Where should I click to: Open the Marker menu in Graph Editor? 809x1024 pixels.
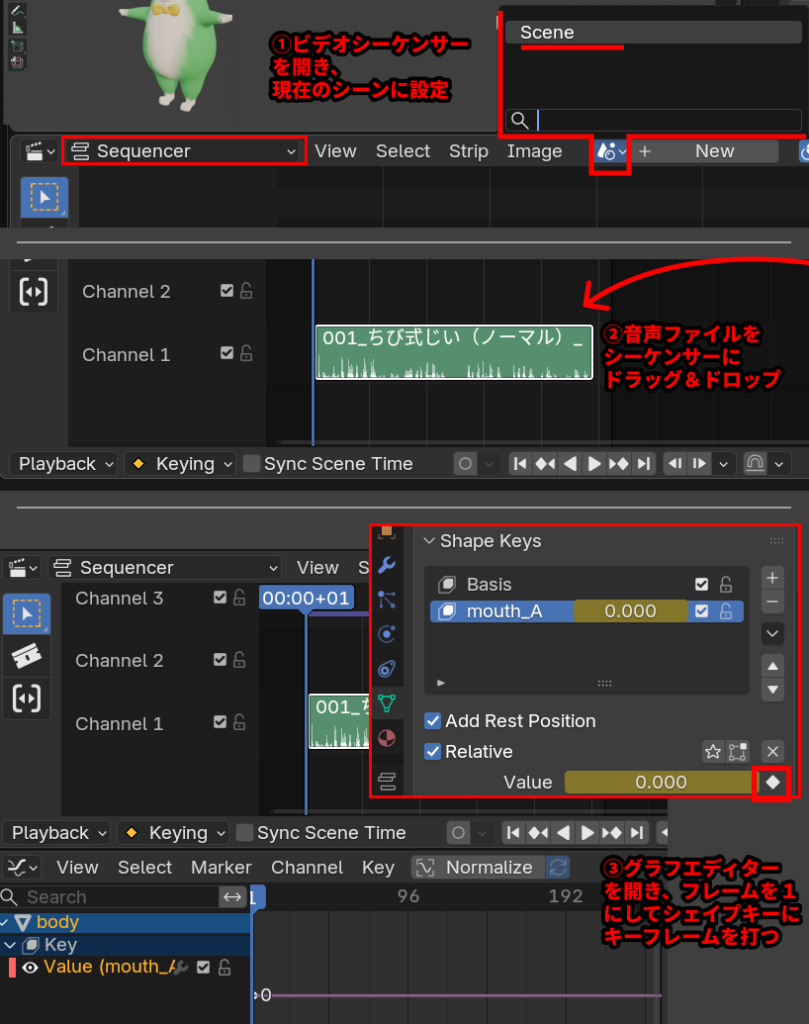(220, 867)
